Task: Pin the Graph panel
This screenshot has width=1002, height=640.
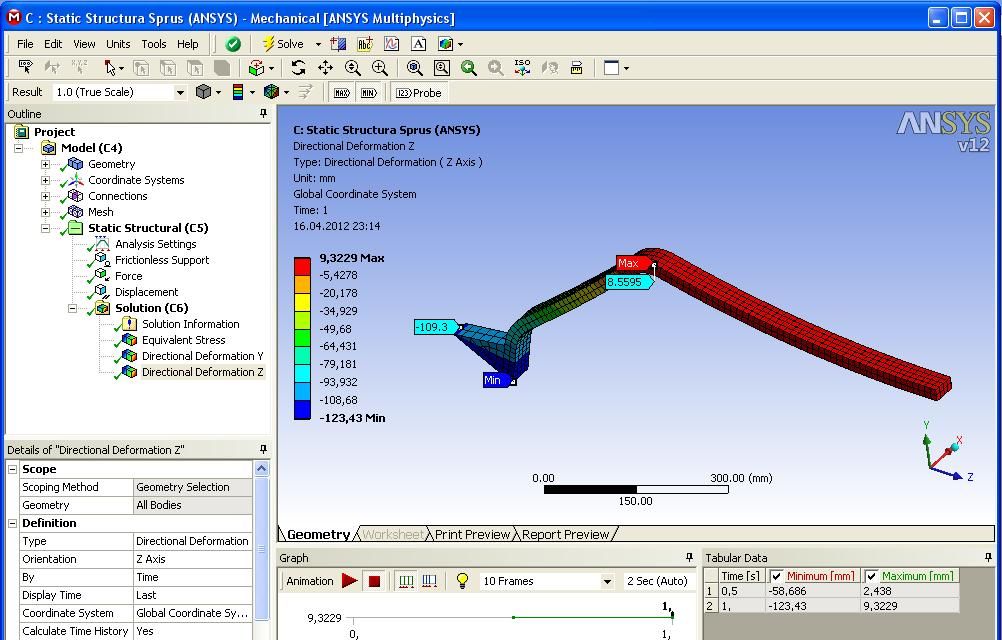Action: click(x=689, y=557)
